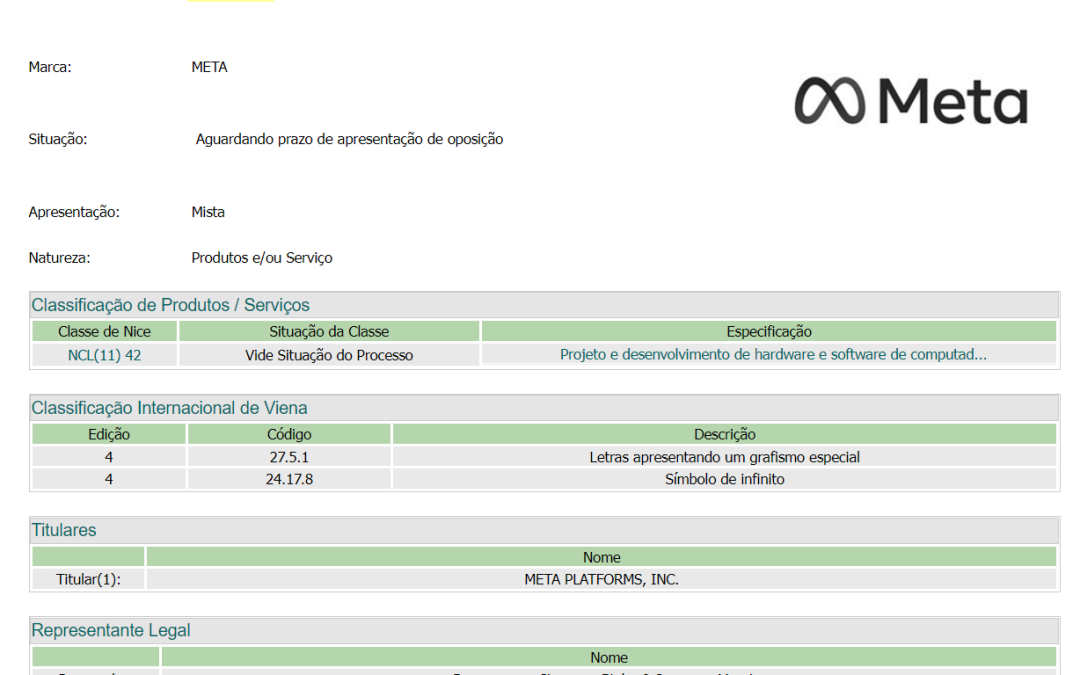Open the NCL(11) 42 class link
Viewport: 1080px width, 675px height.
(x=104, y=355)
